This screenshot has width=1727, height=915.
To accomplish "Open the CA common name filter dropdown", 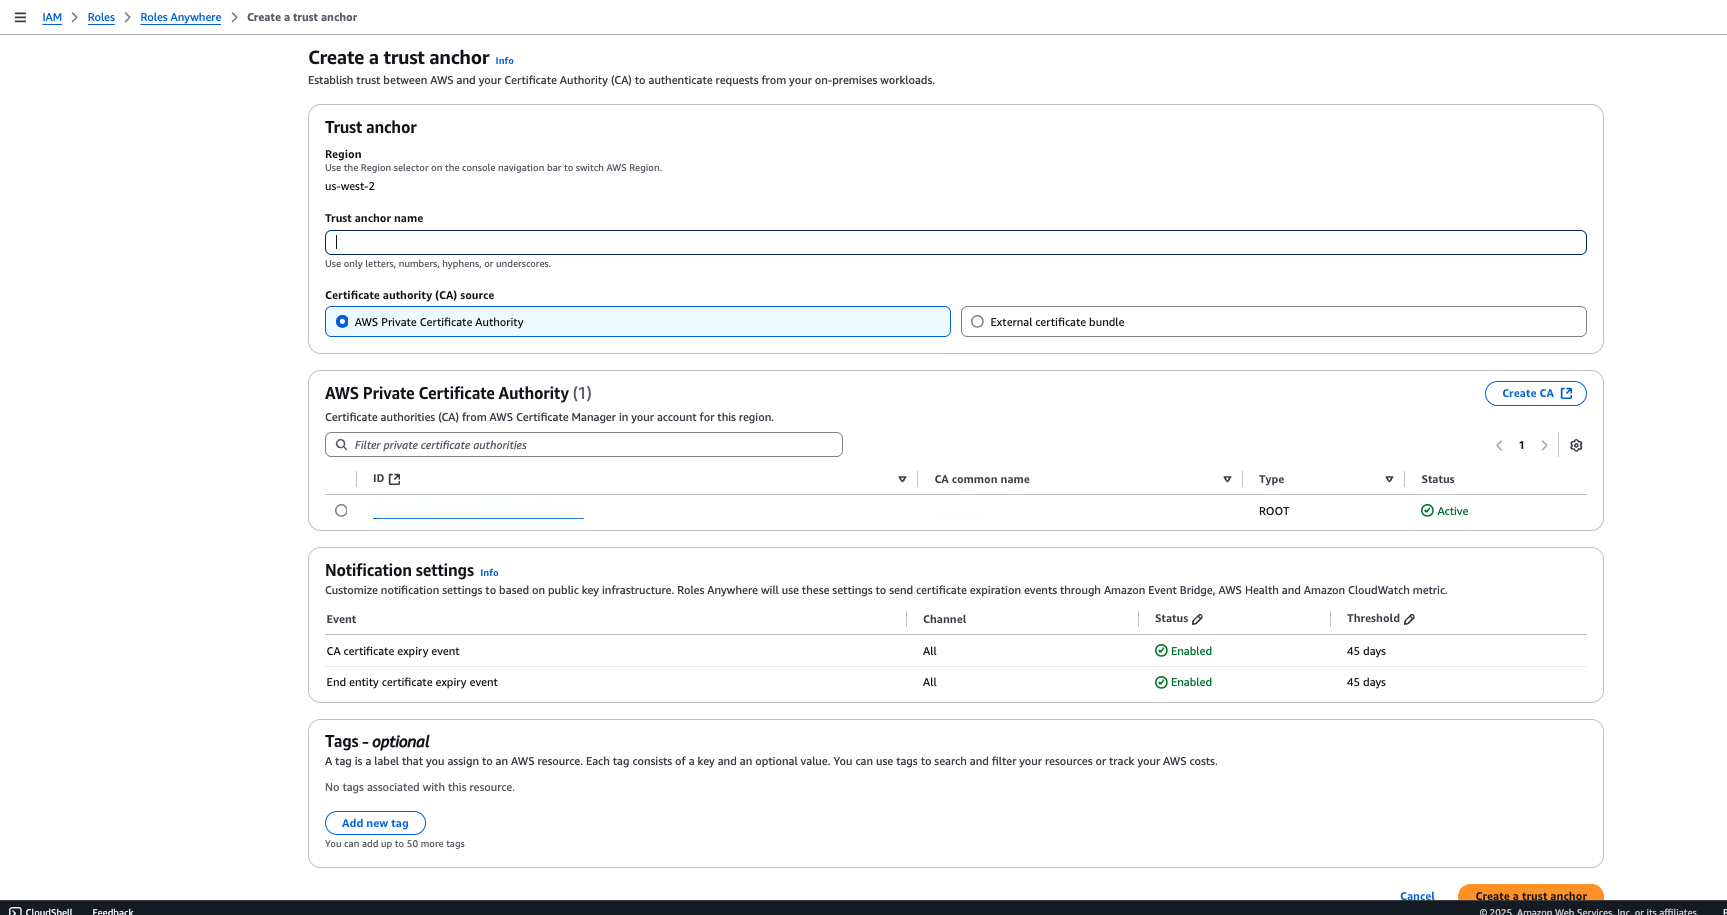I will tap(1227, 478).
